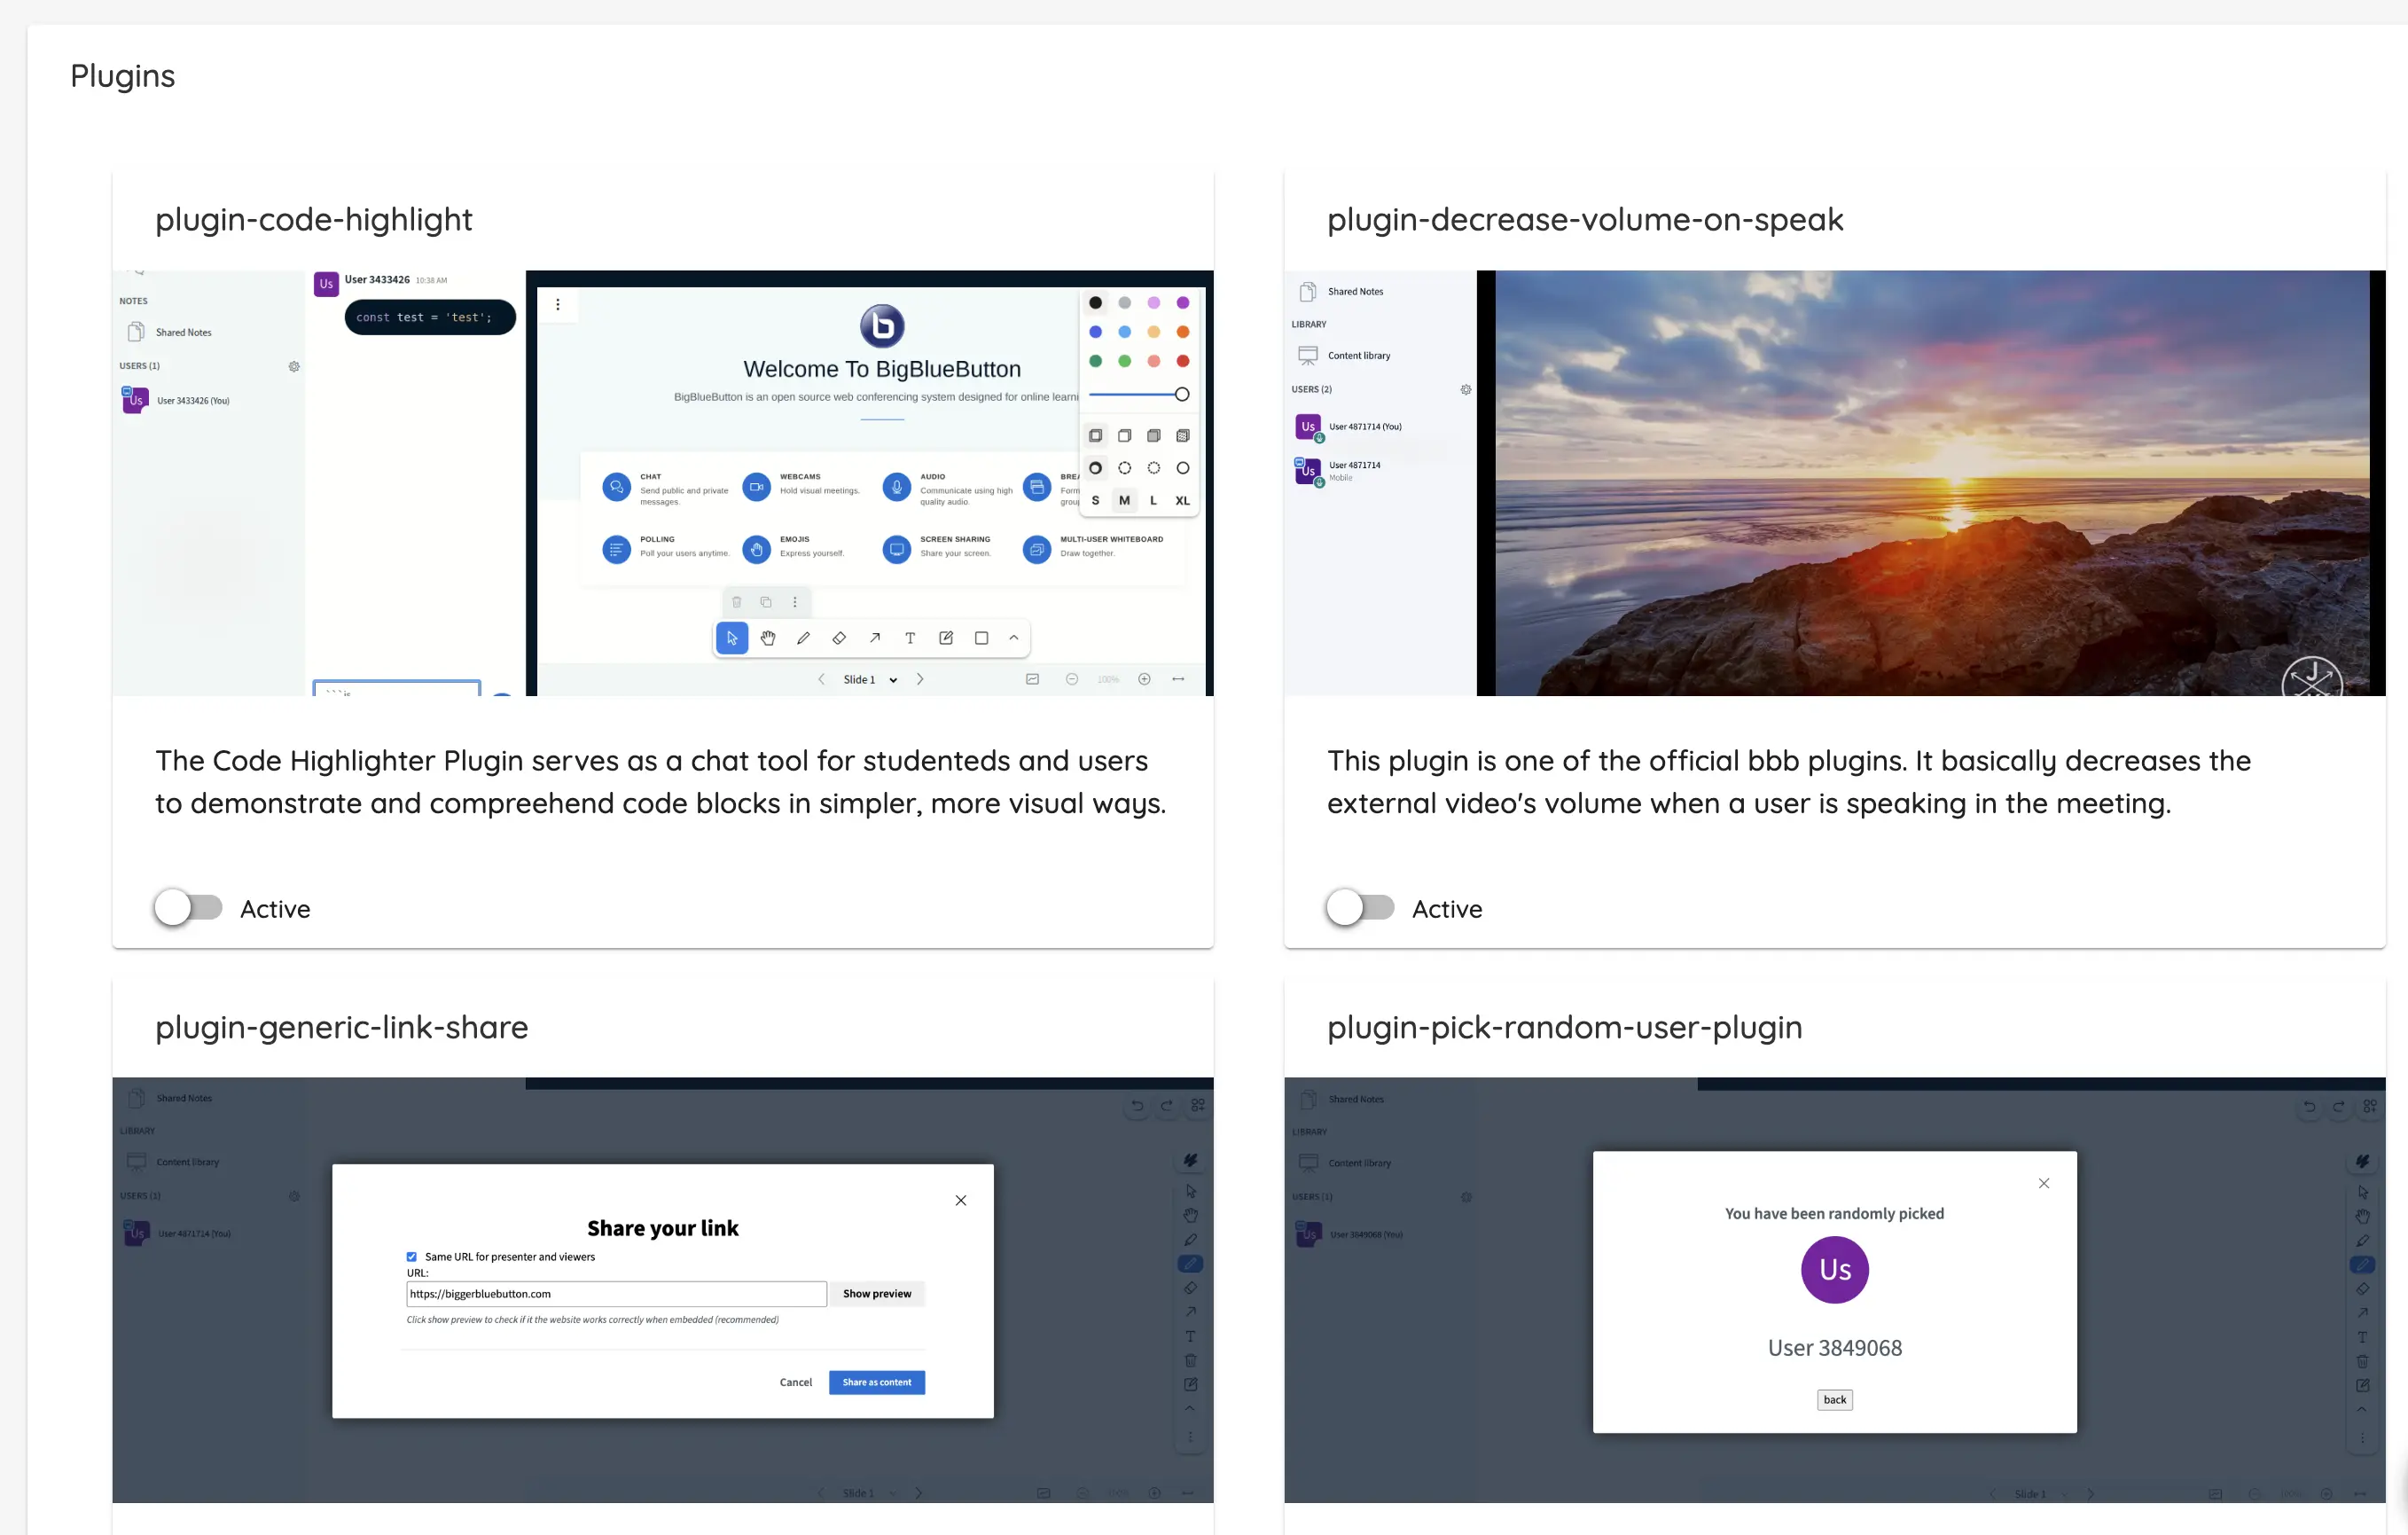Viewport: 2408px width, 1535px height.
Task: Select the rectangle shape tool in whiteboard toolbar
Action: tap(981, 638)
